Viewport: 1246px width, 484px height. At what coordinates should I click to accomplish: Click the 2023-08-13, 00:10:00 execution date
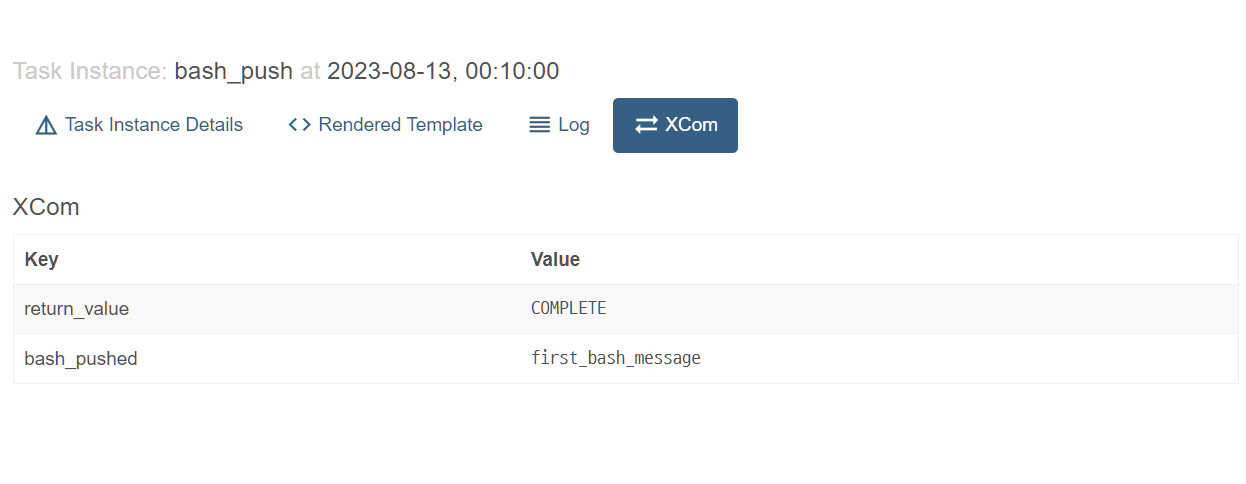pos(443,71)
